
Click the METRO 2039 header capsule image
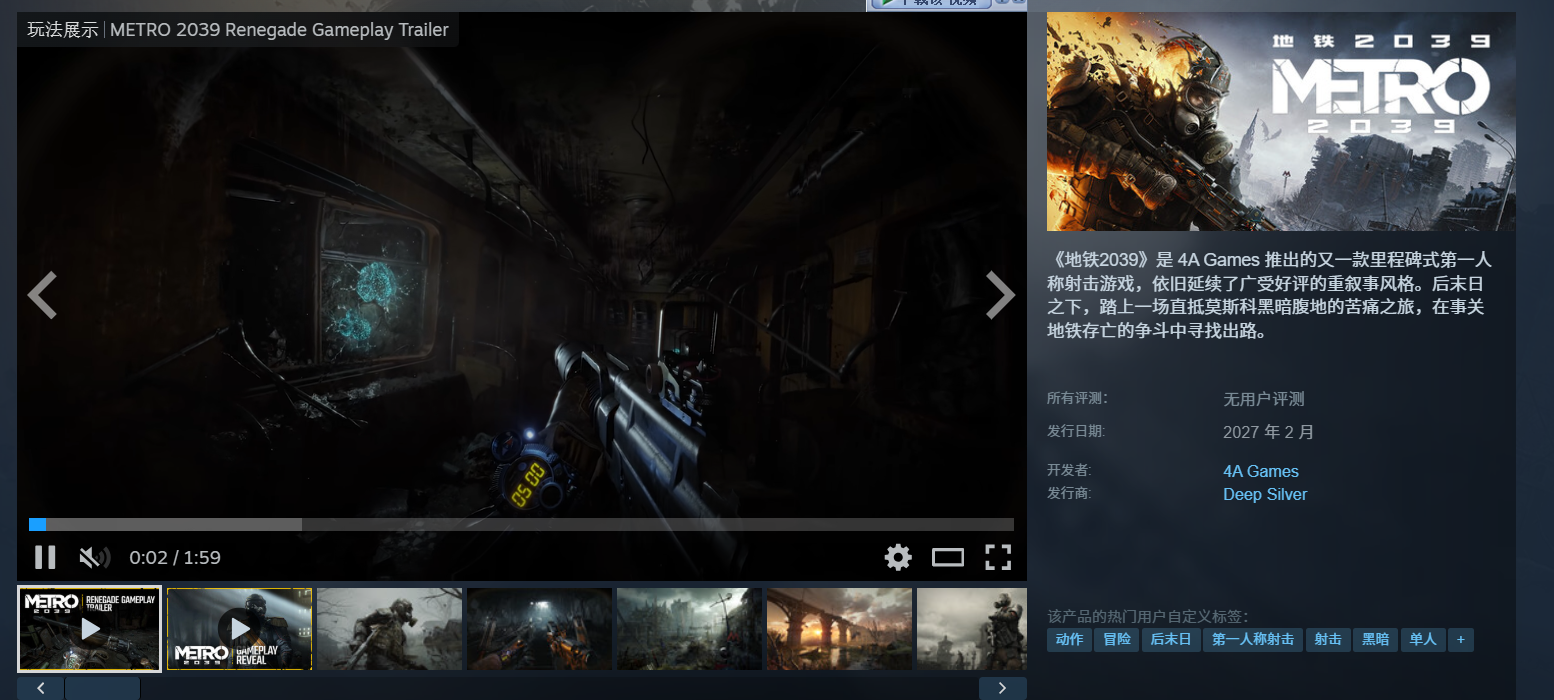point(1281,121)
